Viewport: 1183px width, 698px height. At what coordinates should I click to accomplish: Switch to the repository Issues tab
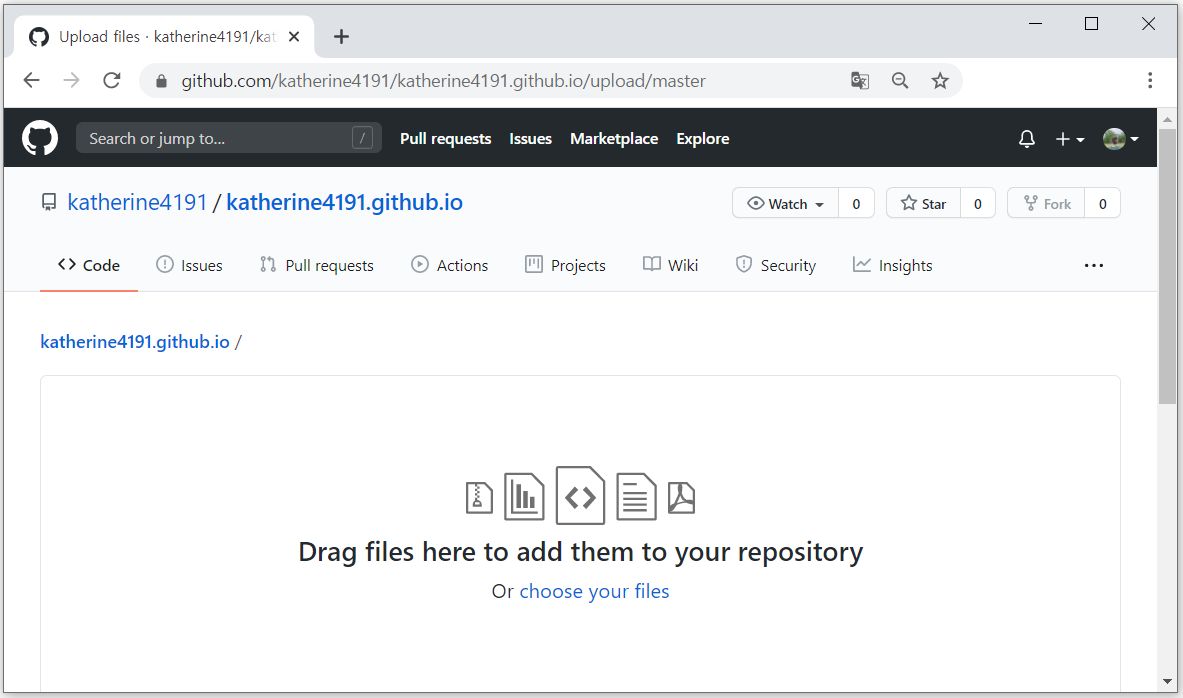189,266
